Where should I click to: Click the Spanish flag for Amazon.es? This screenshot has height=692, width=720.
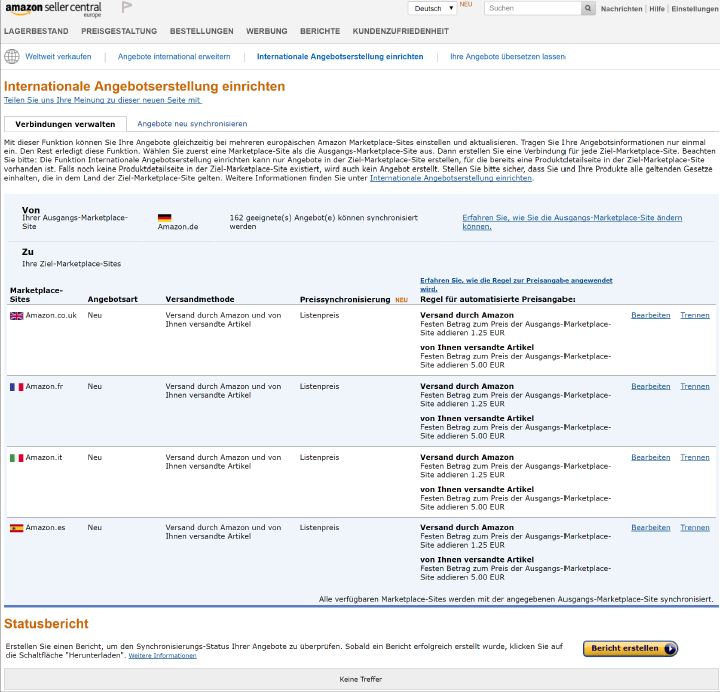tap(17, 528)
